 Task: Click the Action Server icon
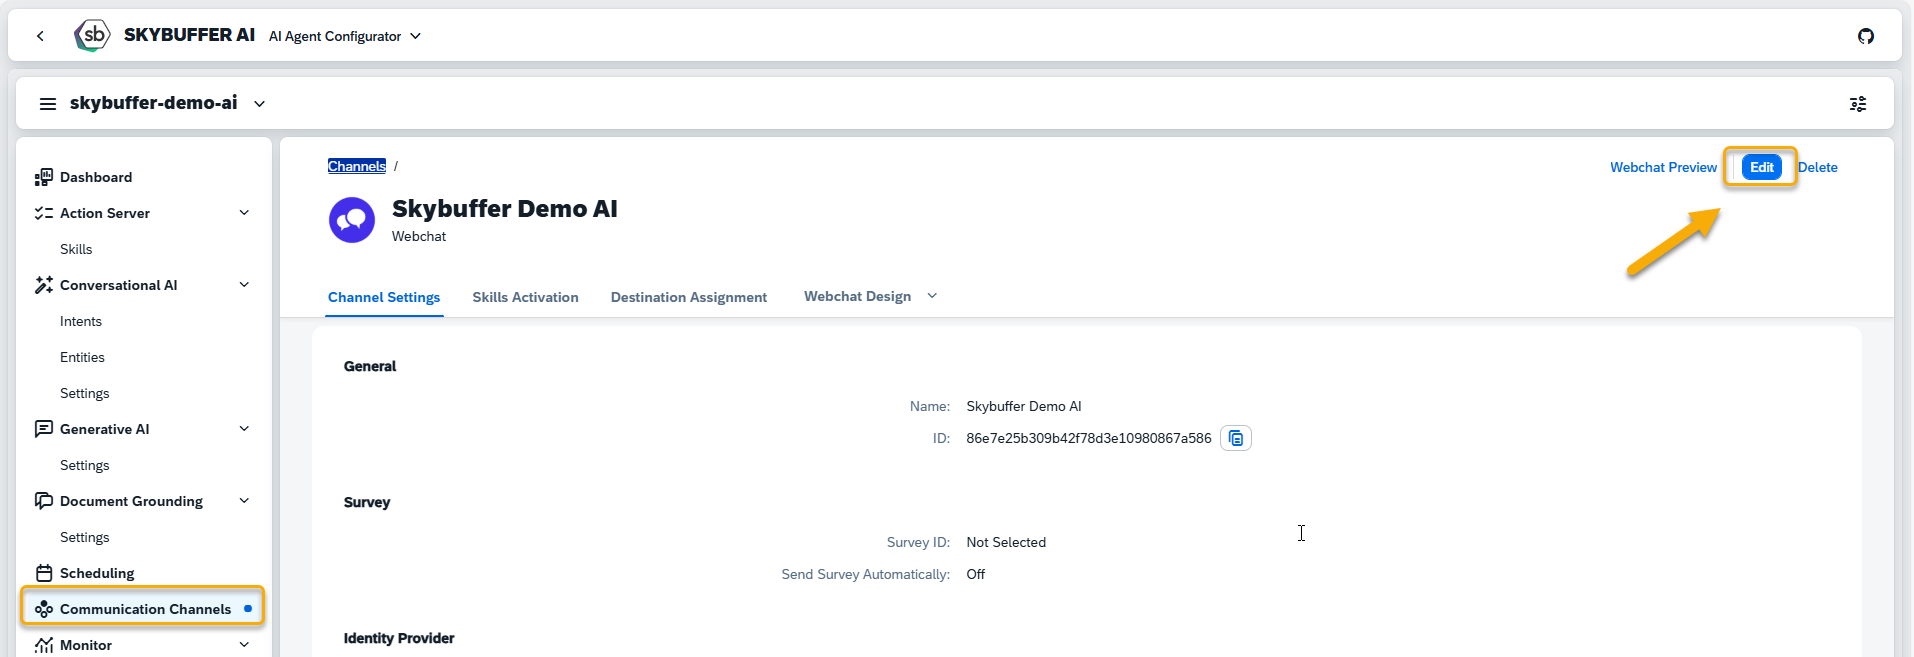(44, 213)
